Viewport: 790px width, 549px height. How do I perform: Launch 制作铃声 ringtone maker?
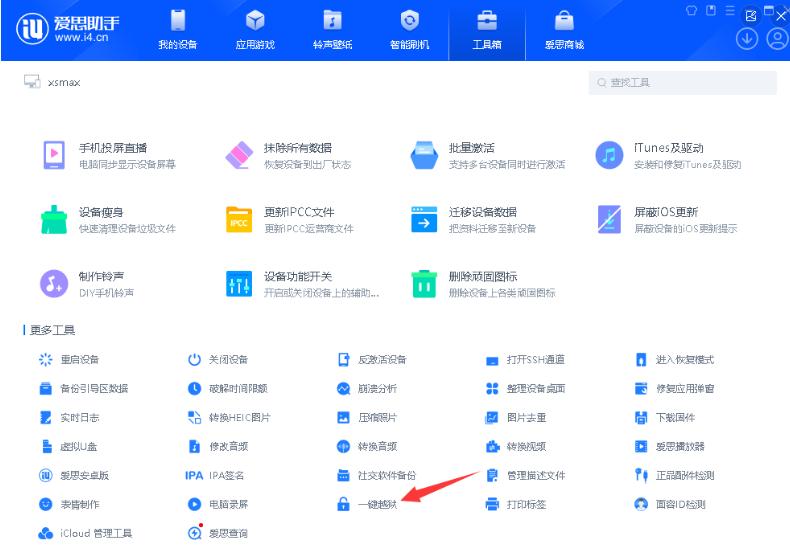(x=88, y=284)
